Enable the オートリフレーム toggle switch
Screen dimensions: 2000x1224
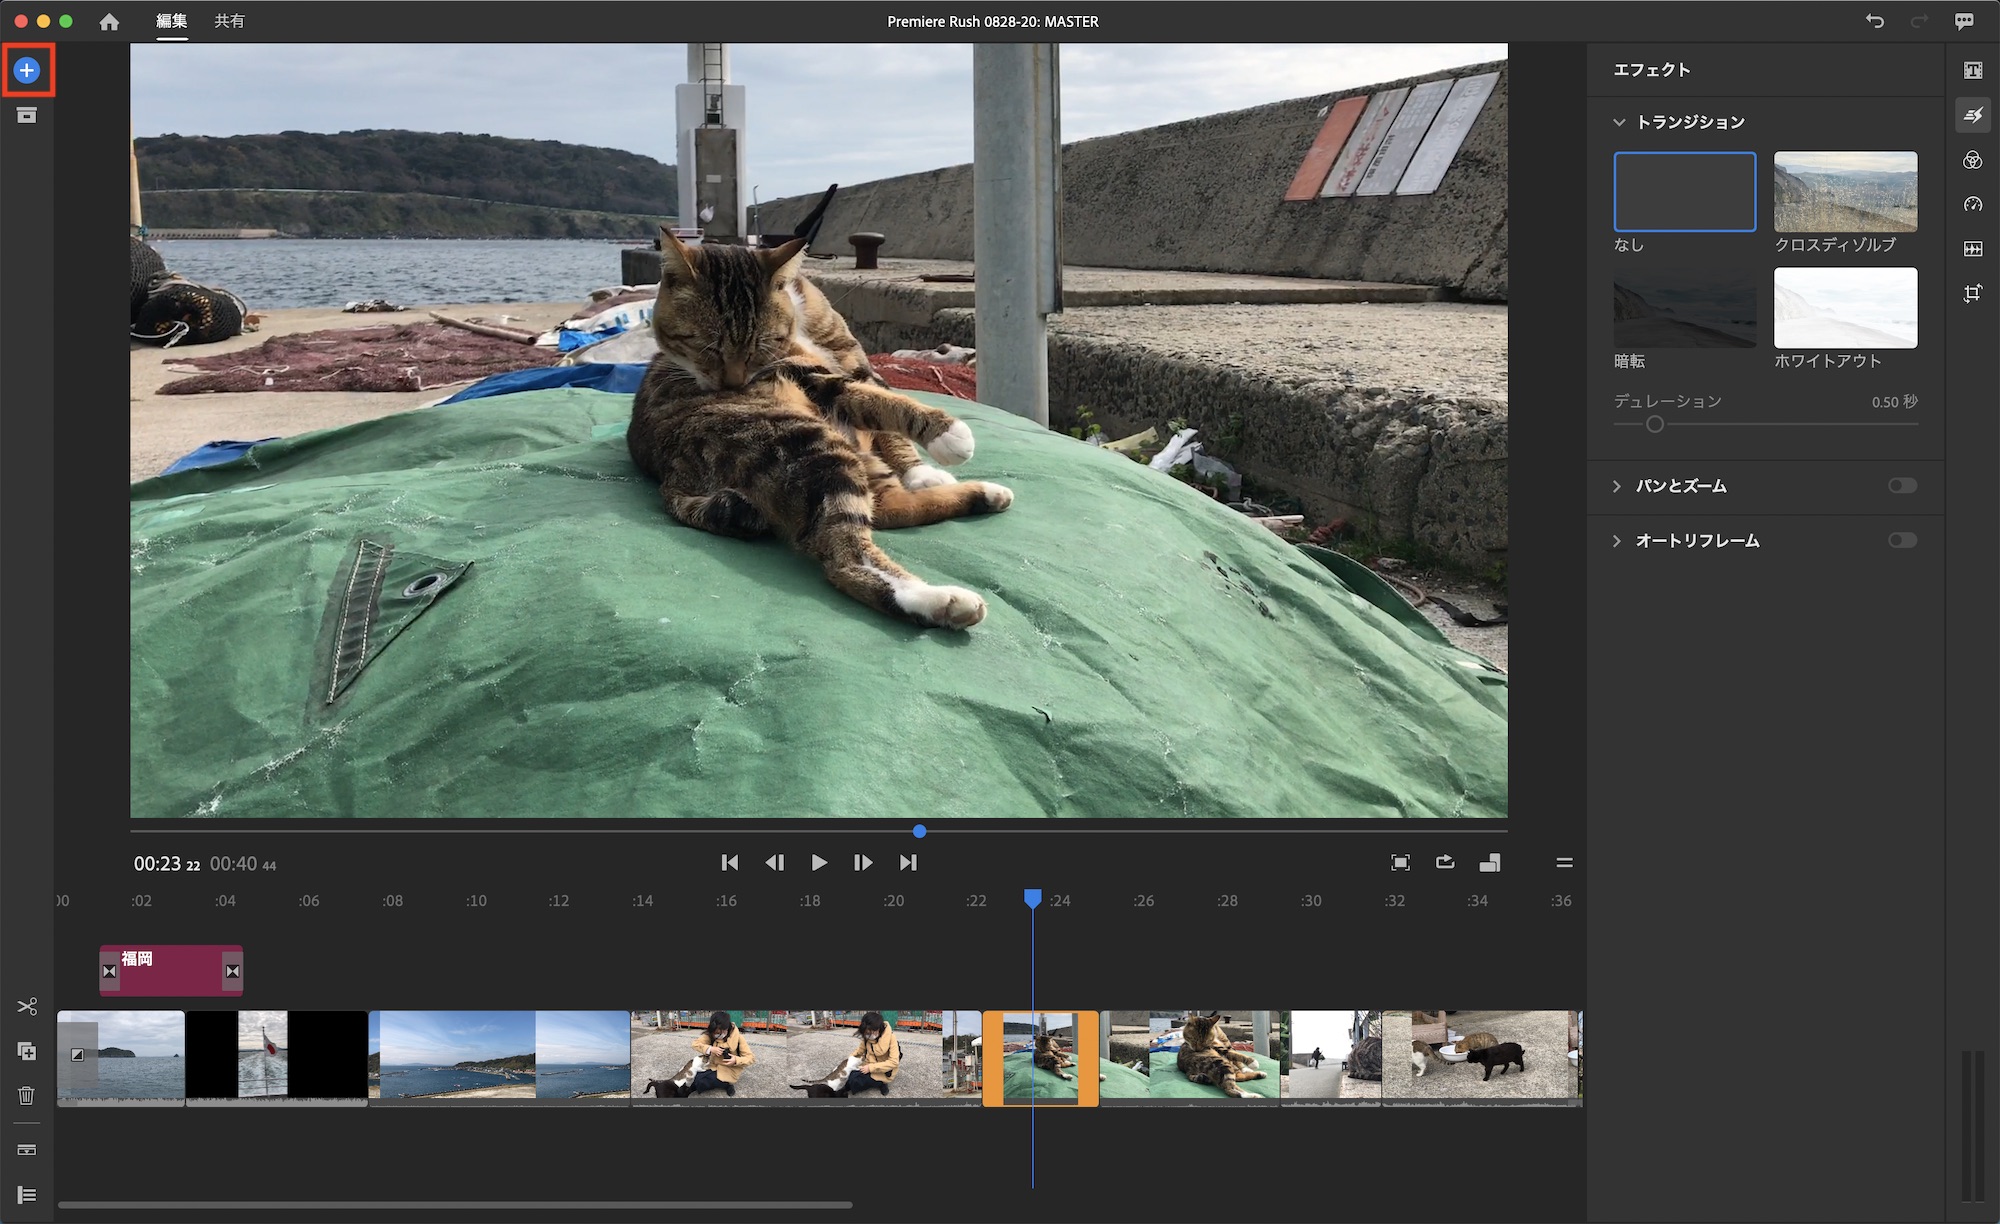[x=1902, y=541]
